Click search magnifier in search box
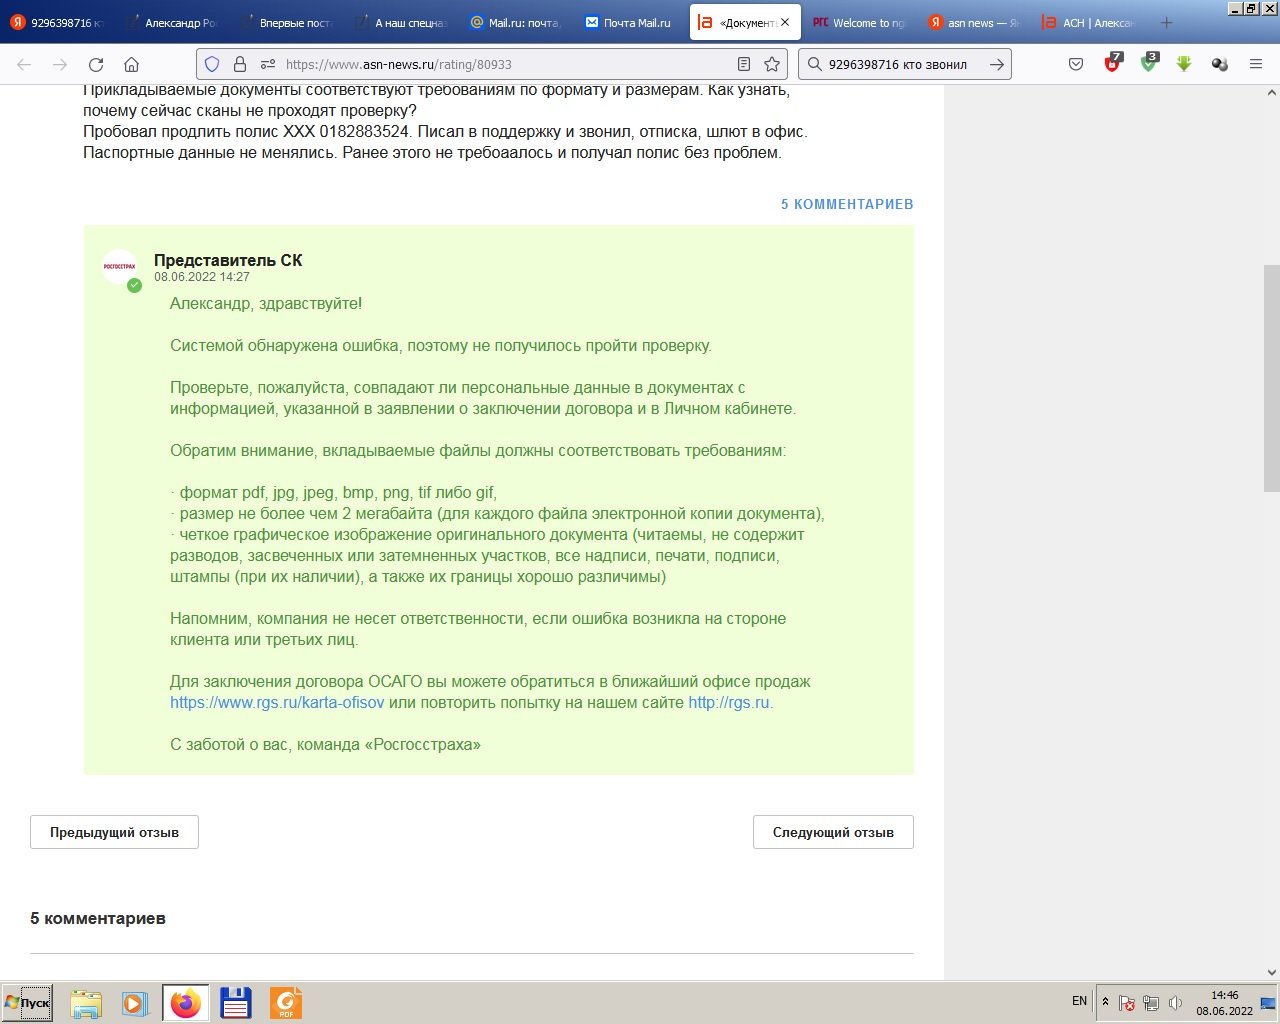This screenshot has height=1024, width=1280. 815,64
